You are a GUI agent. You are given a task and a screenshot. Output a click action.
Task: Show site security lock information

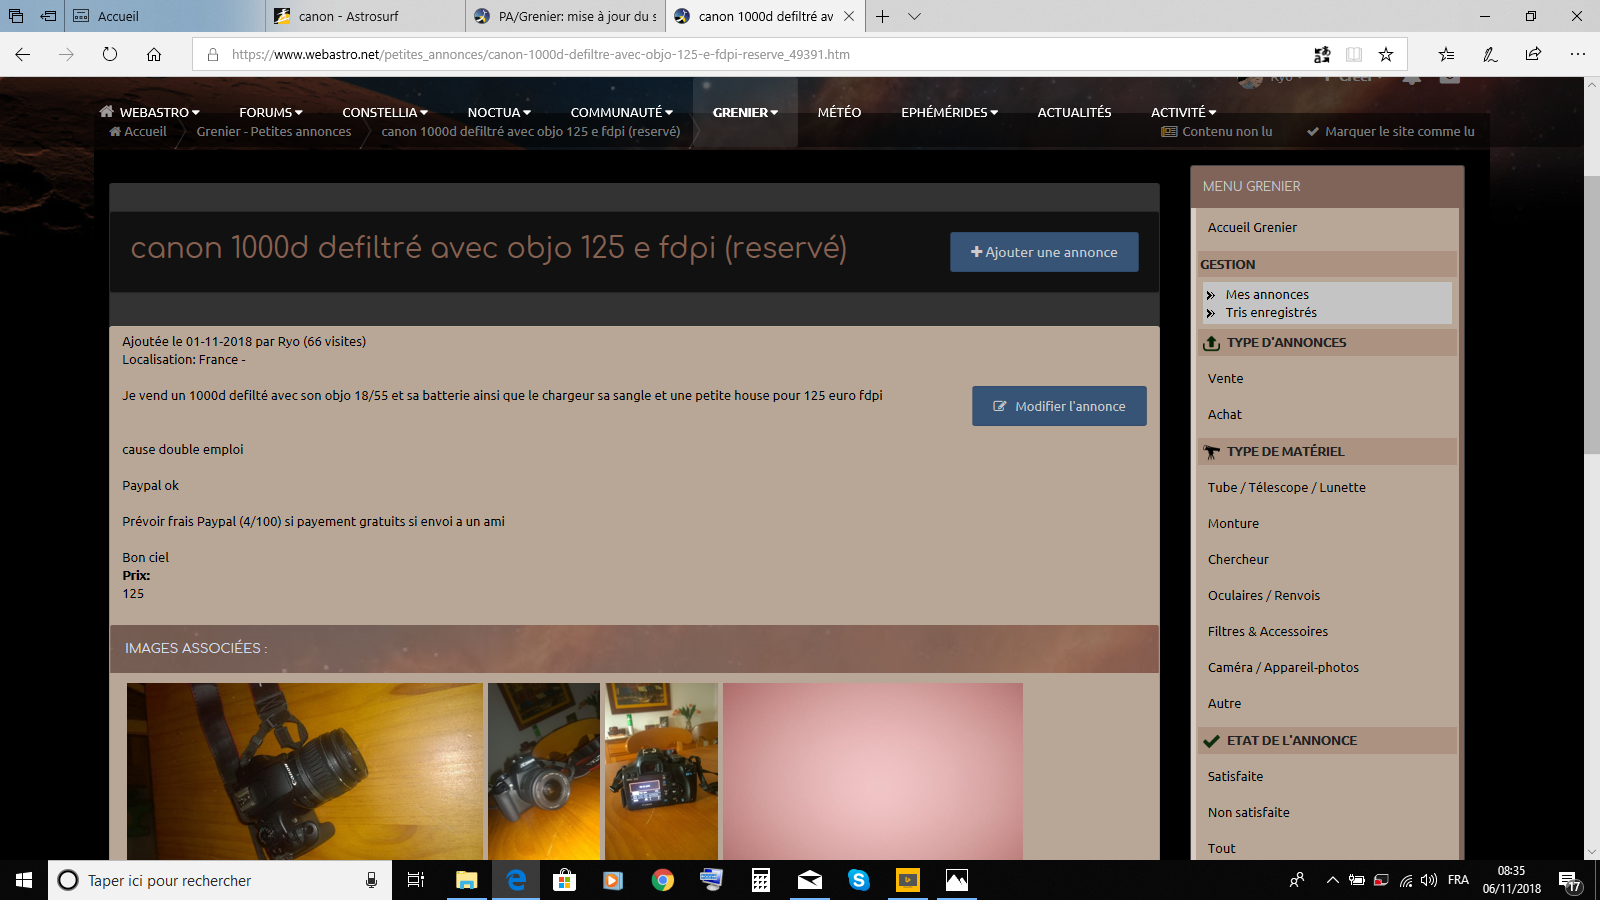(x=213, y=55)
